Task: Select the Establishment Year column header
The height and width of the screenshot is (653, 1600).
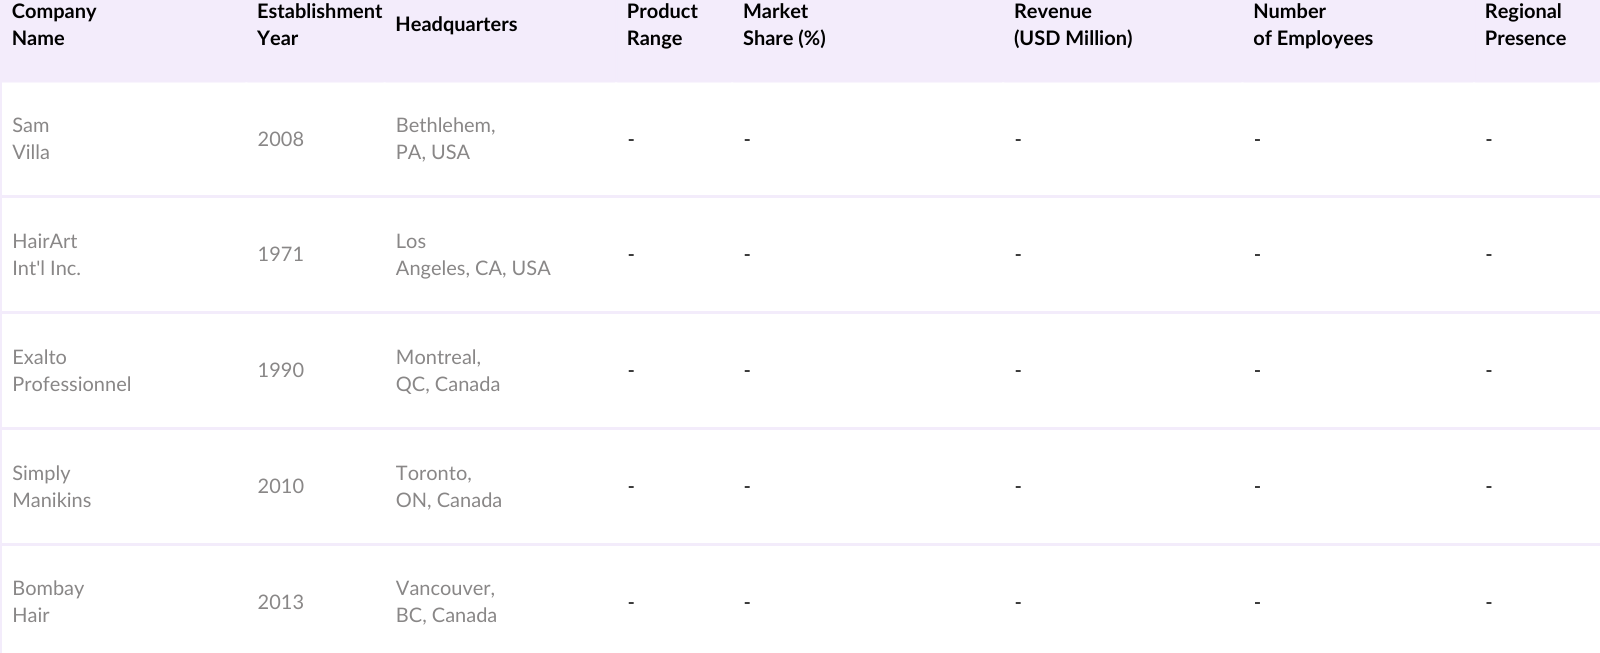Action: (319, 25)
